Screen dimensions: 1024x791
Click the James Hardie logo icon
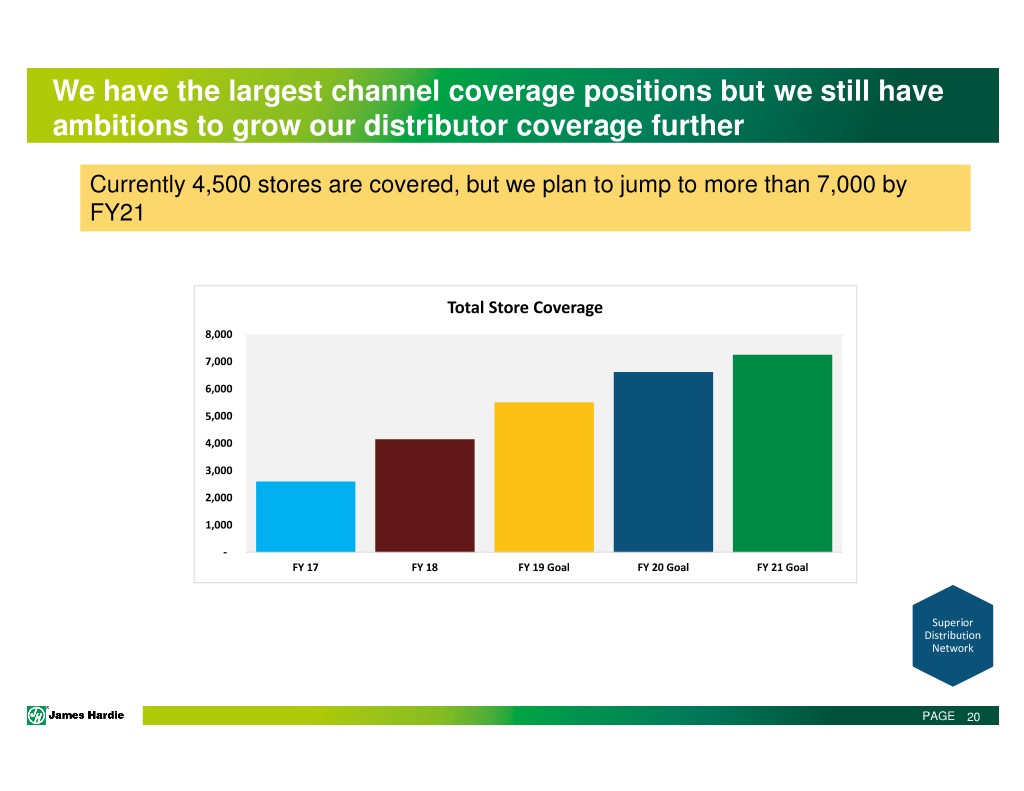[x=37, y=715]
